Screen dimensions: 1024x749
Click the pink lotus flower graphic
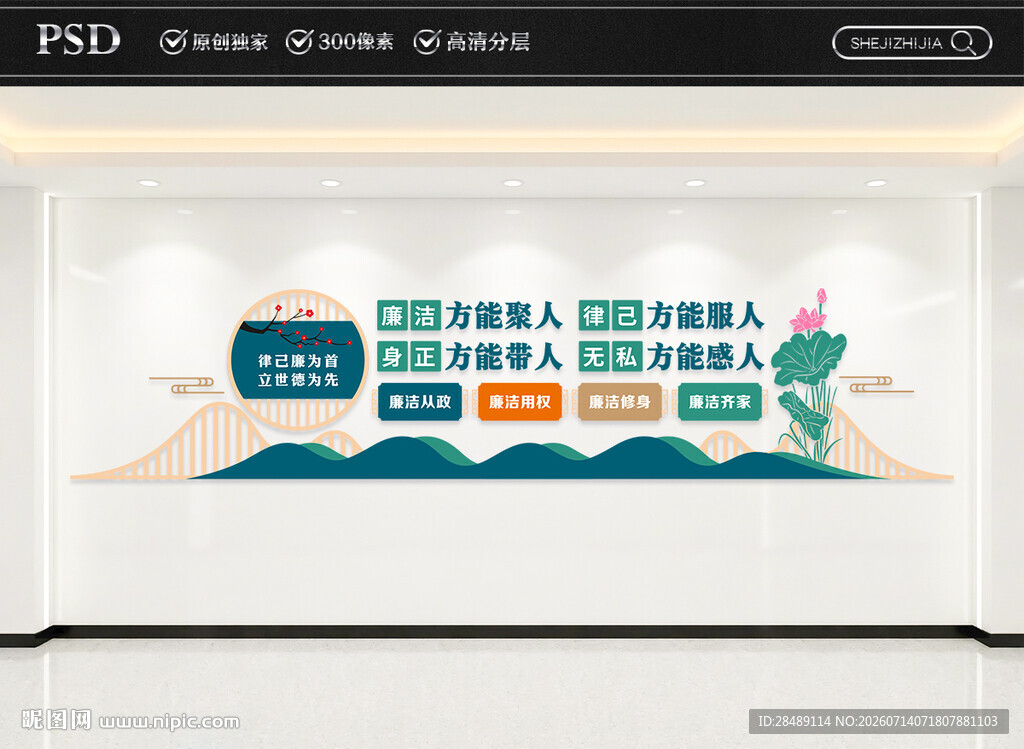click(810, 311)
